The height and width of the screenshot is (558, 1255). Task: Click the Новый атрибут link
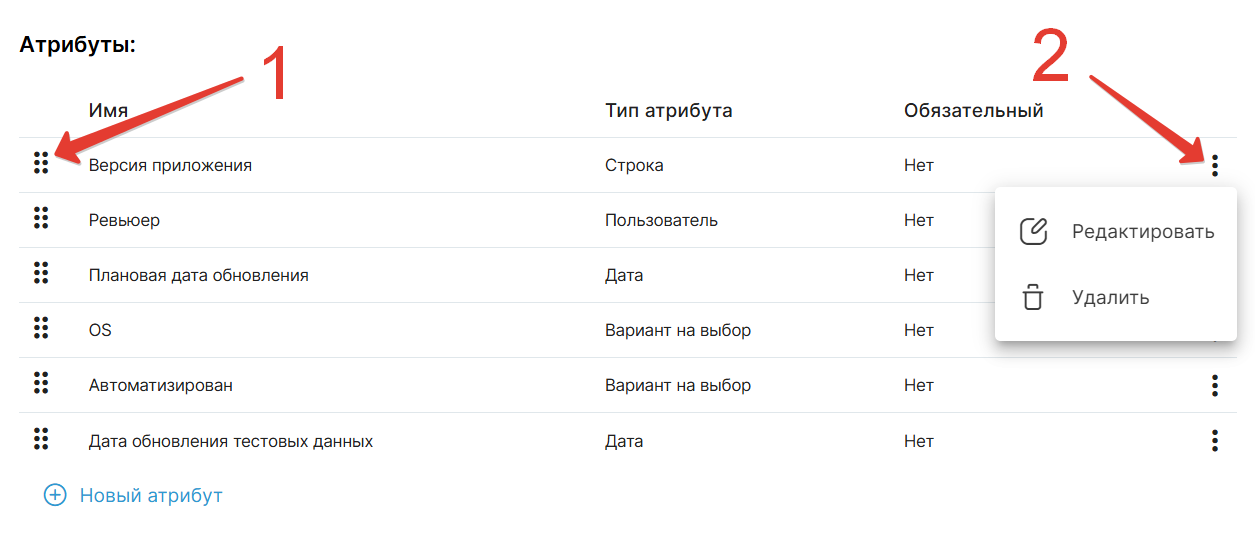point(150,495)
